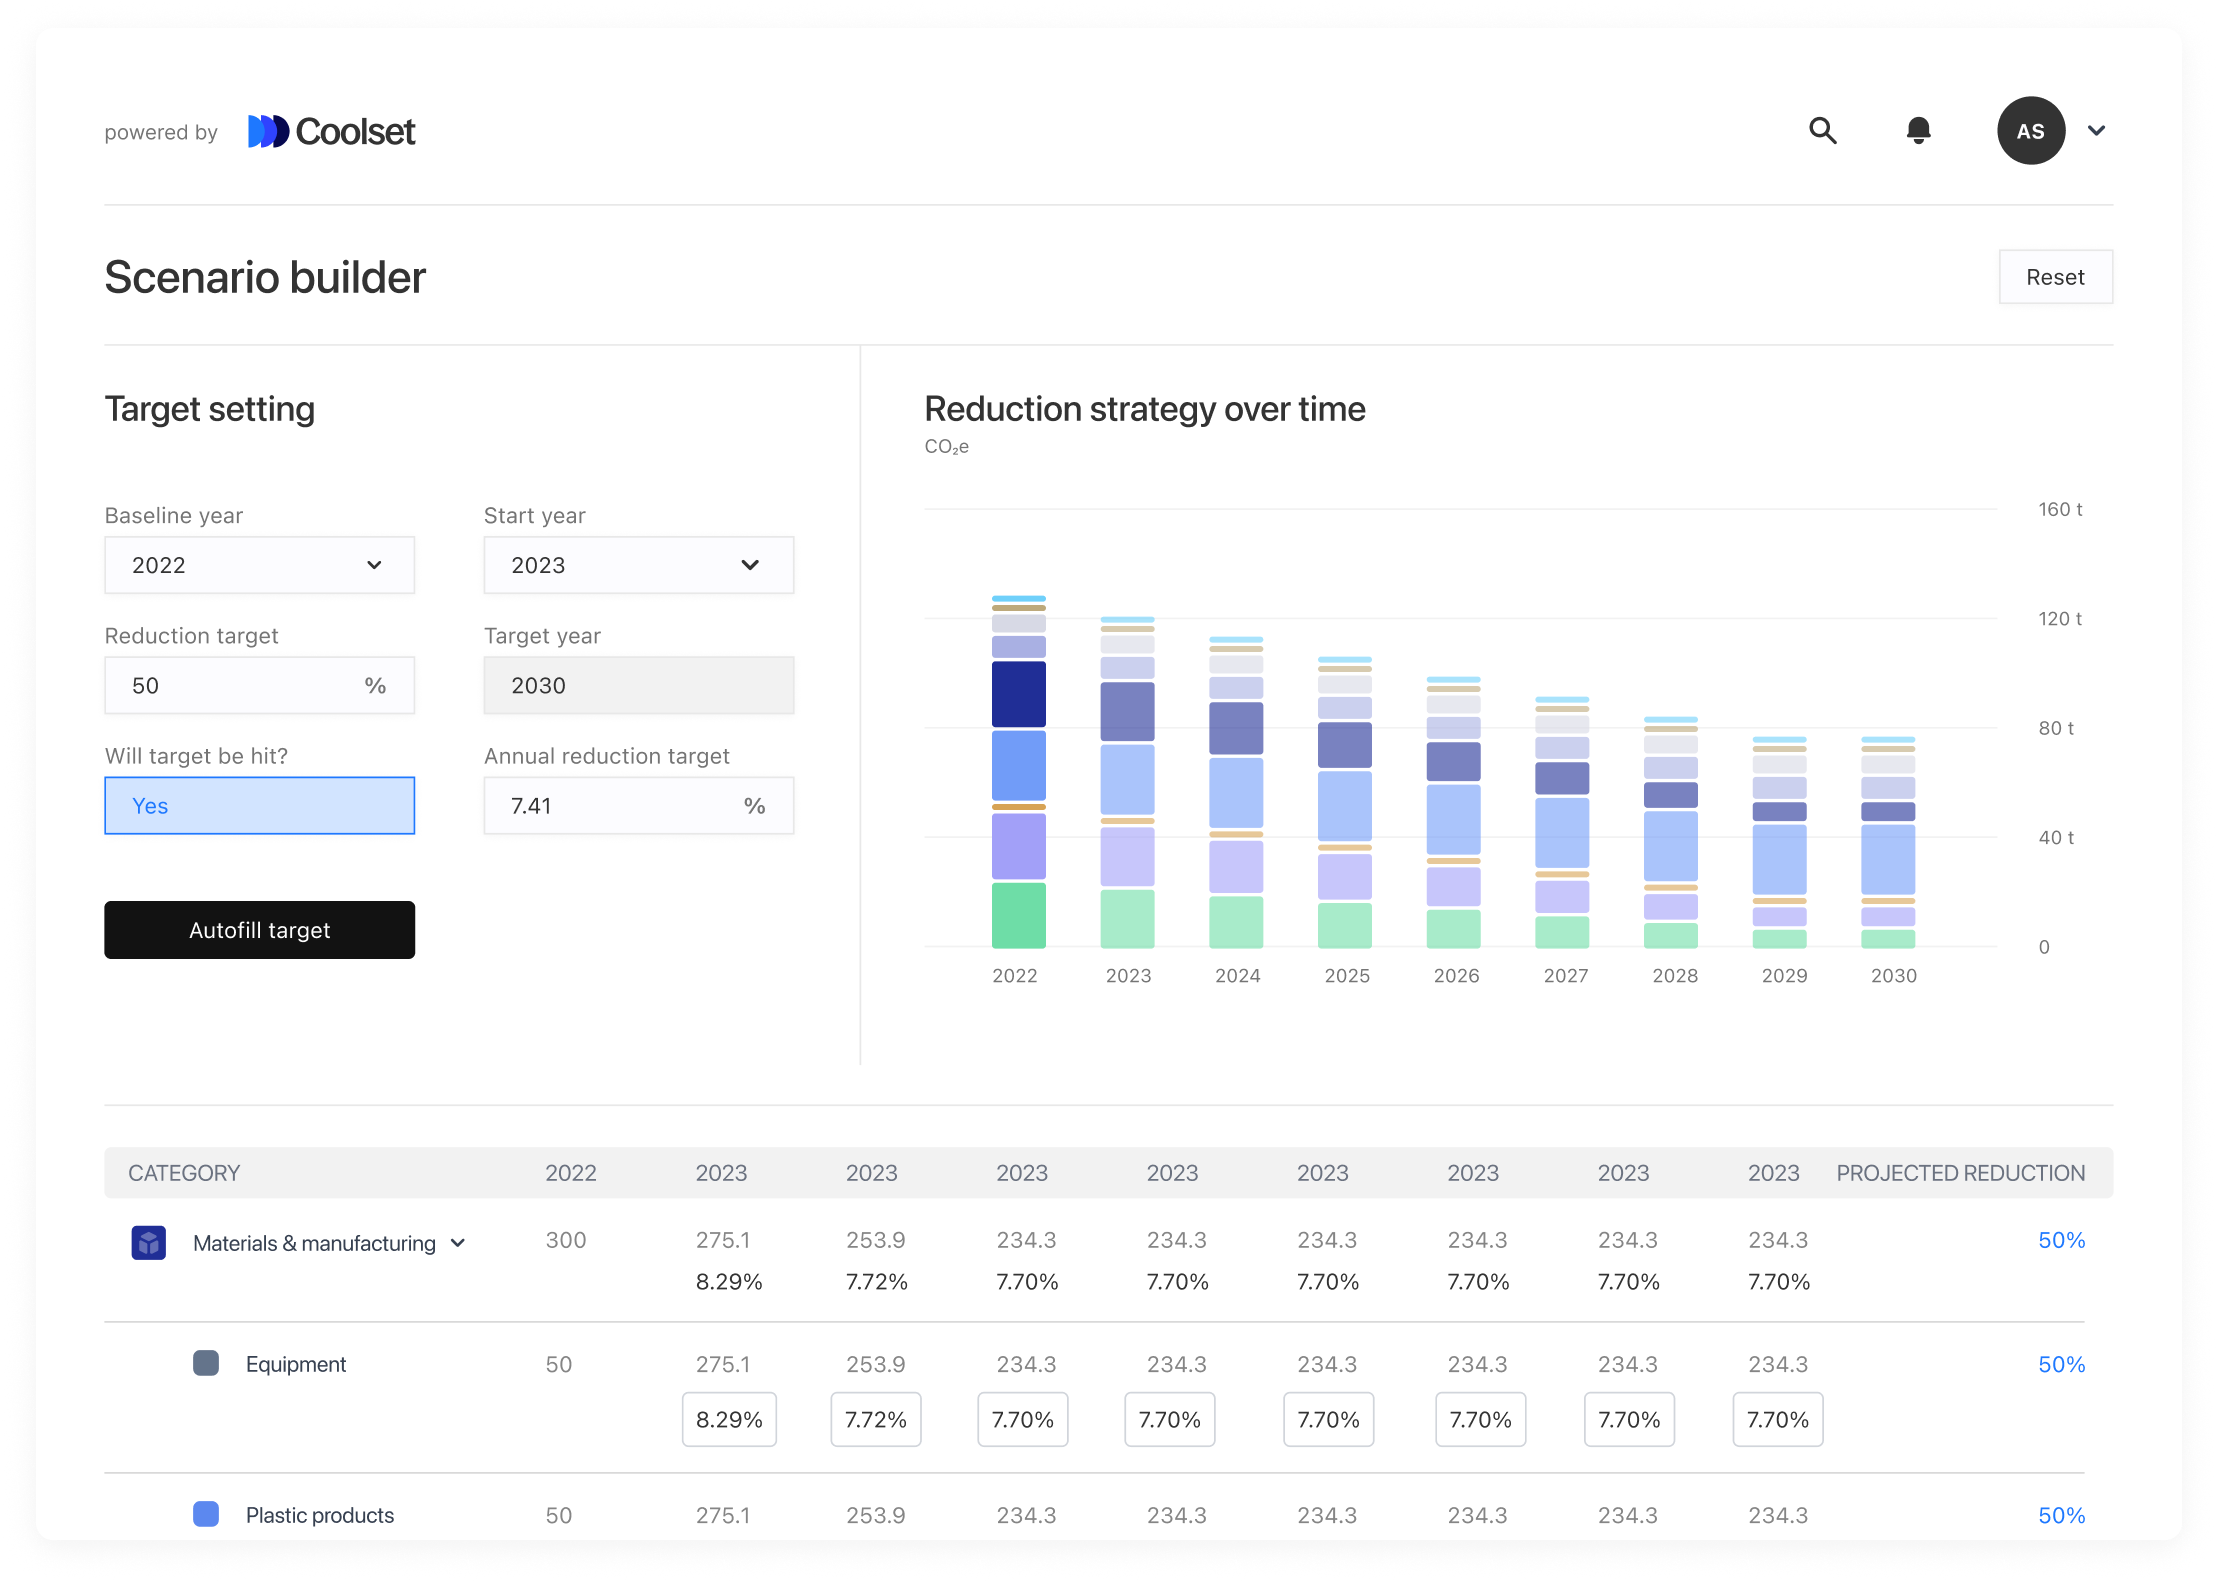
Task: Click Equipment's 50% projected reduction link
Action: (2061, 1364)
